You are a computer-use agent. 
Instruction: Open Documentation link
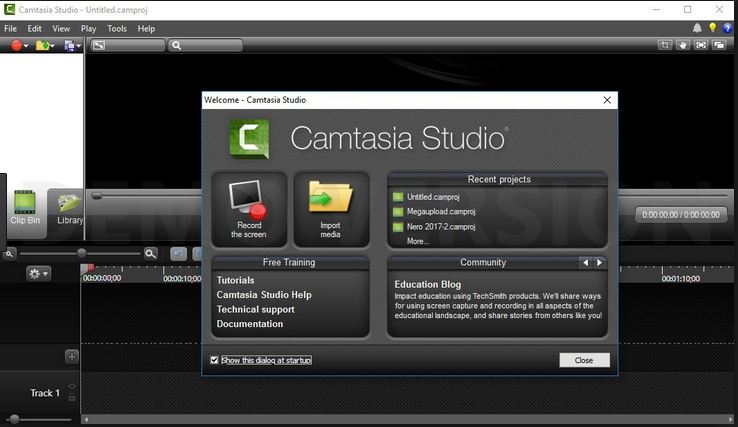[x=250, y=324]
